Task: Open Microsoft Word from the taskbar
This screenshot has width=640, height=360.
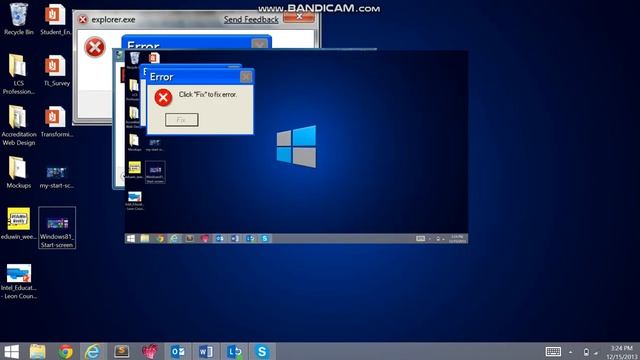Action: click(x=206, y=351)
